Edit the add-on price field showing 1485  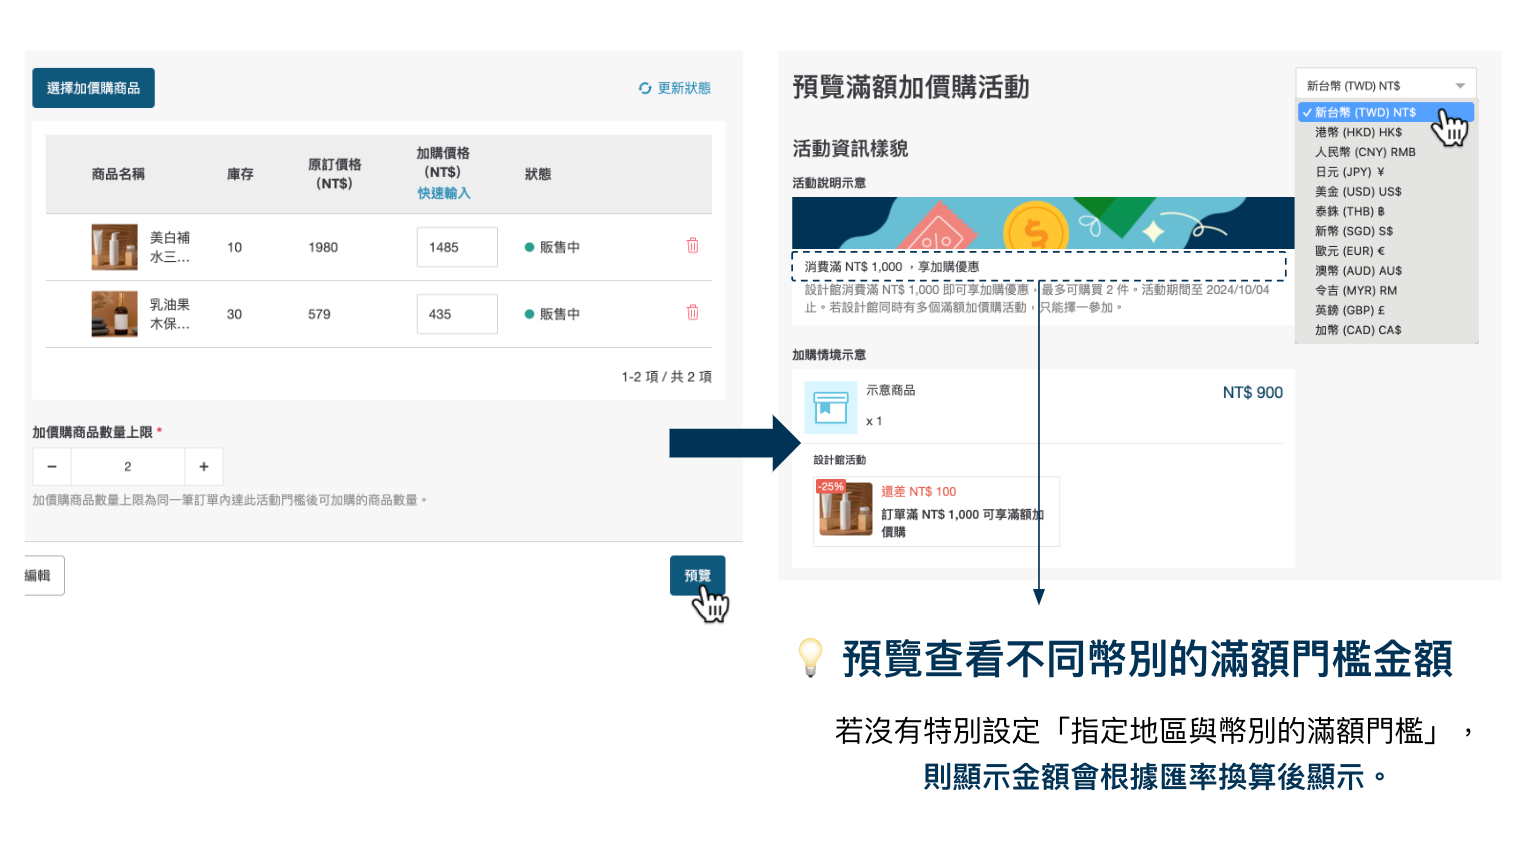pyautogui.click(x=456, y=247)
